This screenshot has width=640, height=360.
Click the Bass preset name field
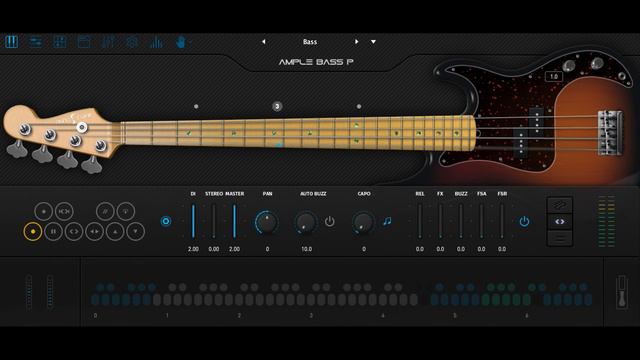pyautogui.click(x=310, y=42)
